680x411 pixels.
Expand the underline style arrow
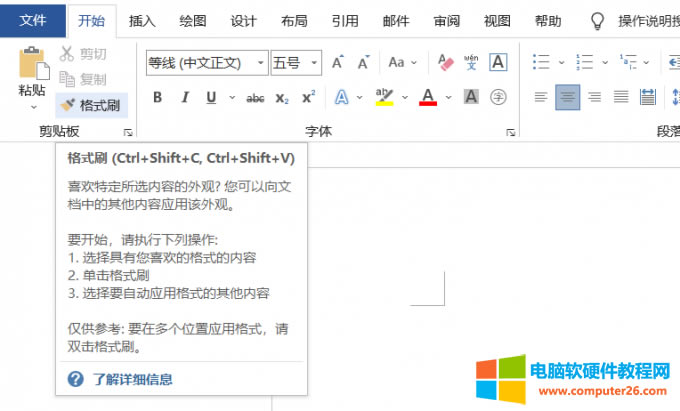pos(232,97)
